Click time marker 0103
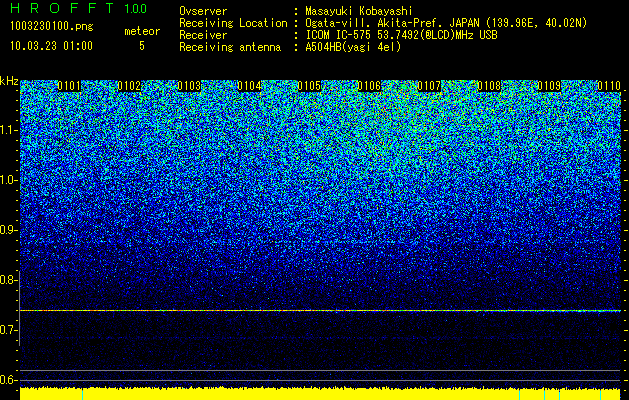The width and height of the screenshot is (629, 400). (189, 86)
